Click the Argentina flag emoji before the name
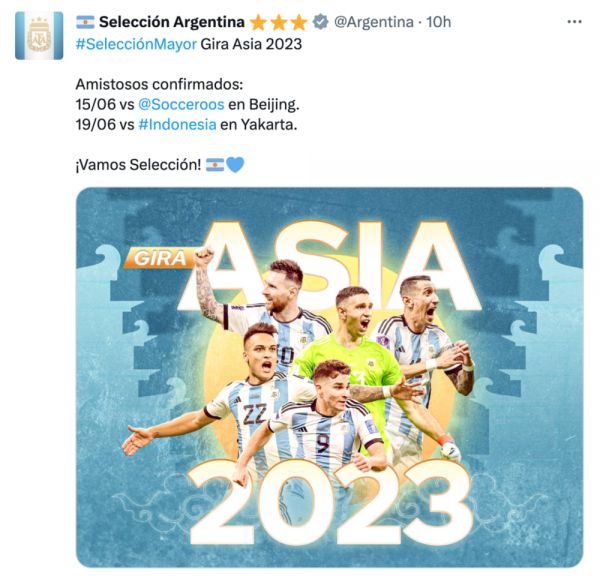 tap(85, 22)
